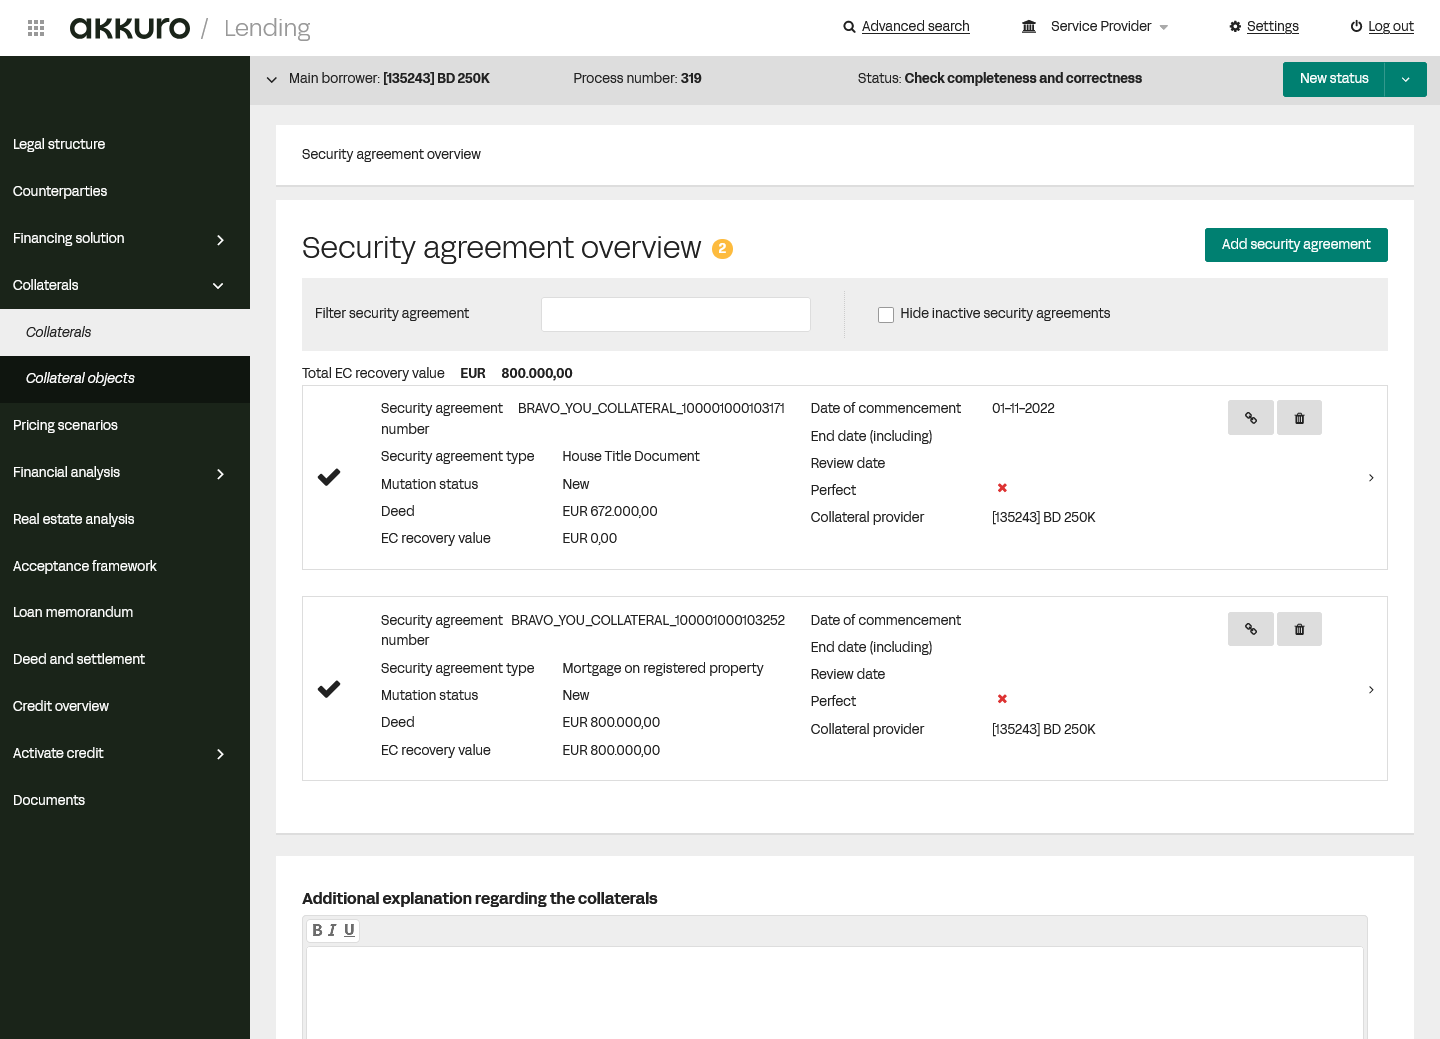Apply italic formatting in the editor
The width and height of the screenshot is (1440, 1039).
pos(332,930)
